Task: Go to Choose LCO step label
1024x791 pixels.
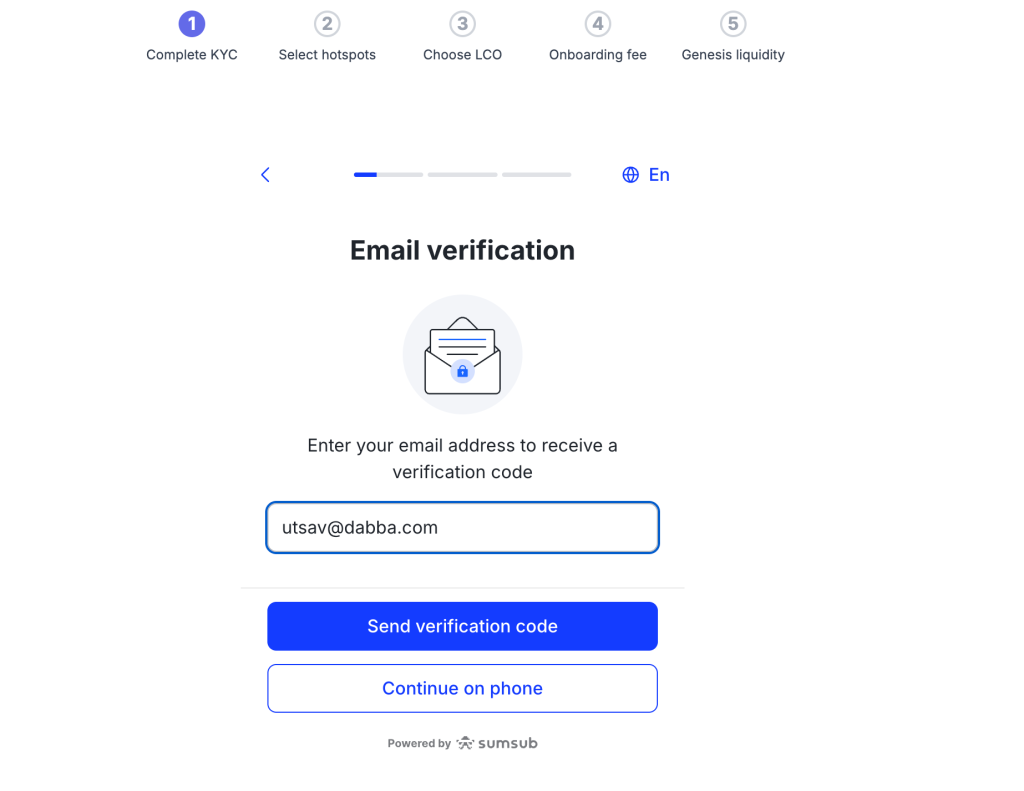Action: 462,55
